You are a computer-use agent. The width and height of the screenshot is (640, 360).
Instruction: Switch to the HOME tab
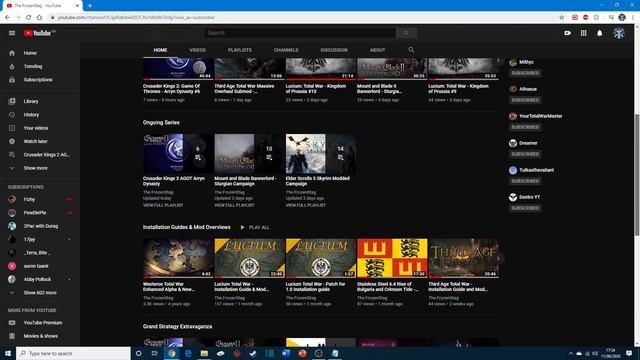pyautogui.click(x=160, y=50)
